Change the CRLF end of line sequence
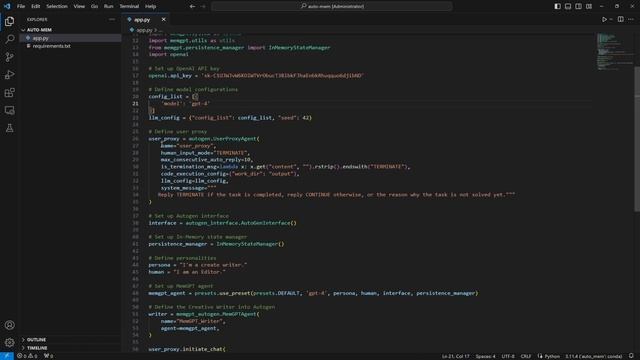Image resolution: width=640 pixels, height=360 pixels. click(526, 356)
